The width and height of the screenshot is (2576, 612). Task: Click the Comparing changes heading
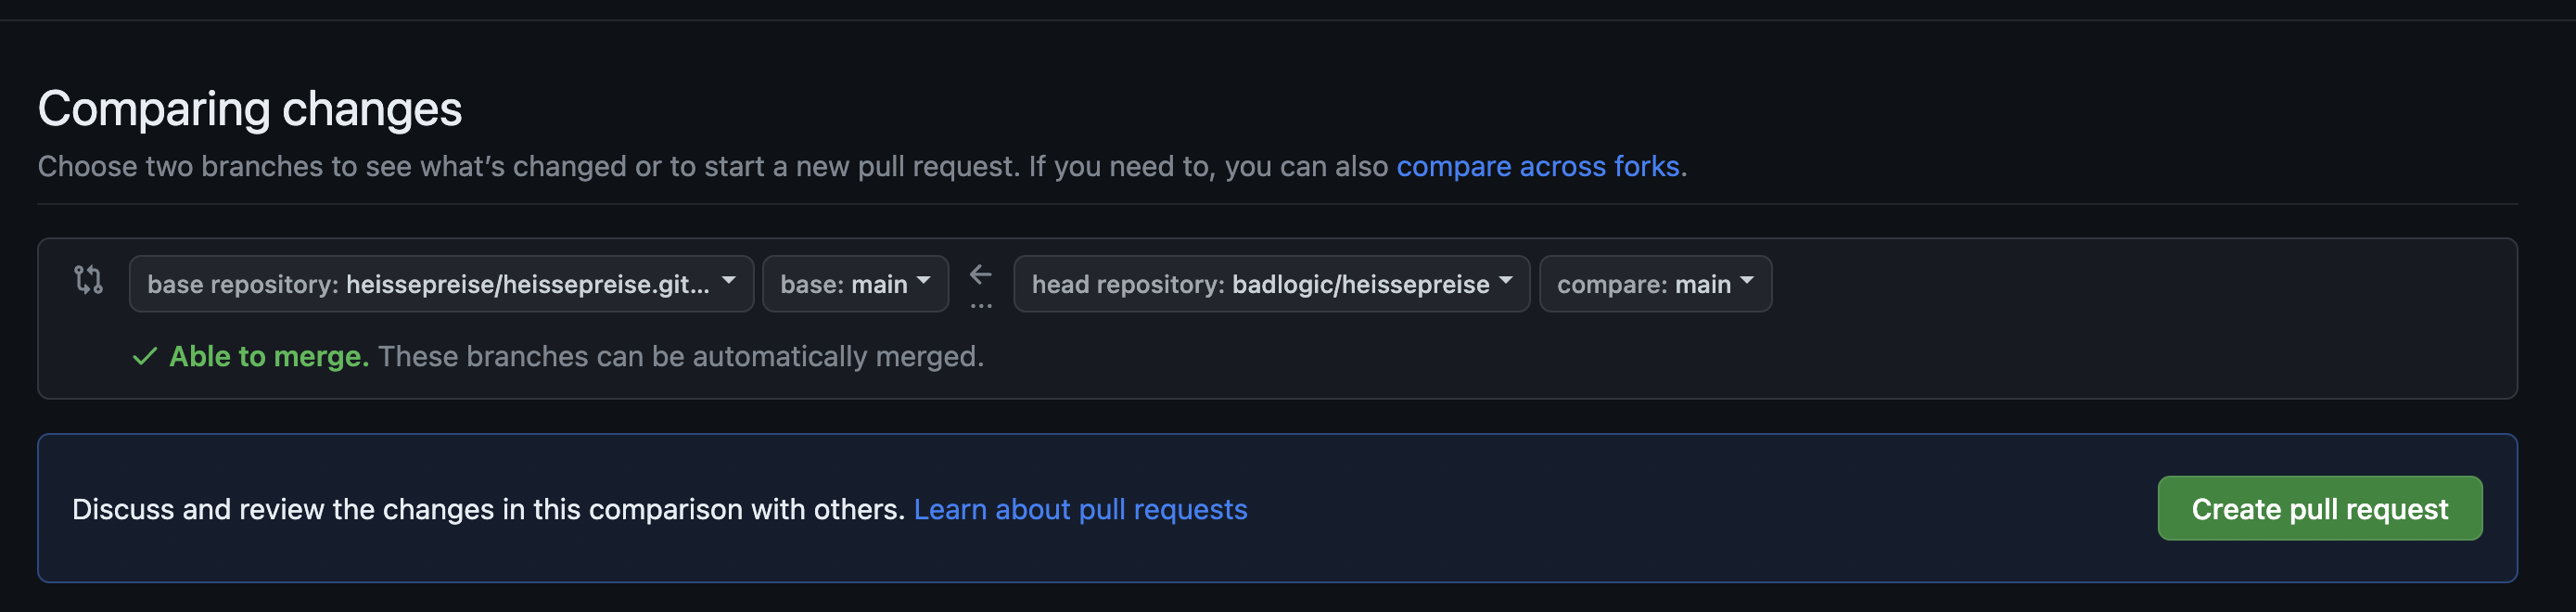[250, 108]
